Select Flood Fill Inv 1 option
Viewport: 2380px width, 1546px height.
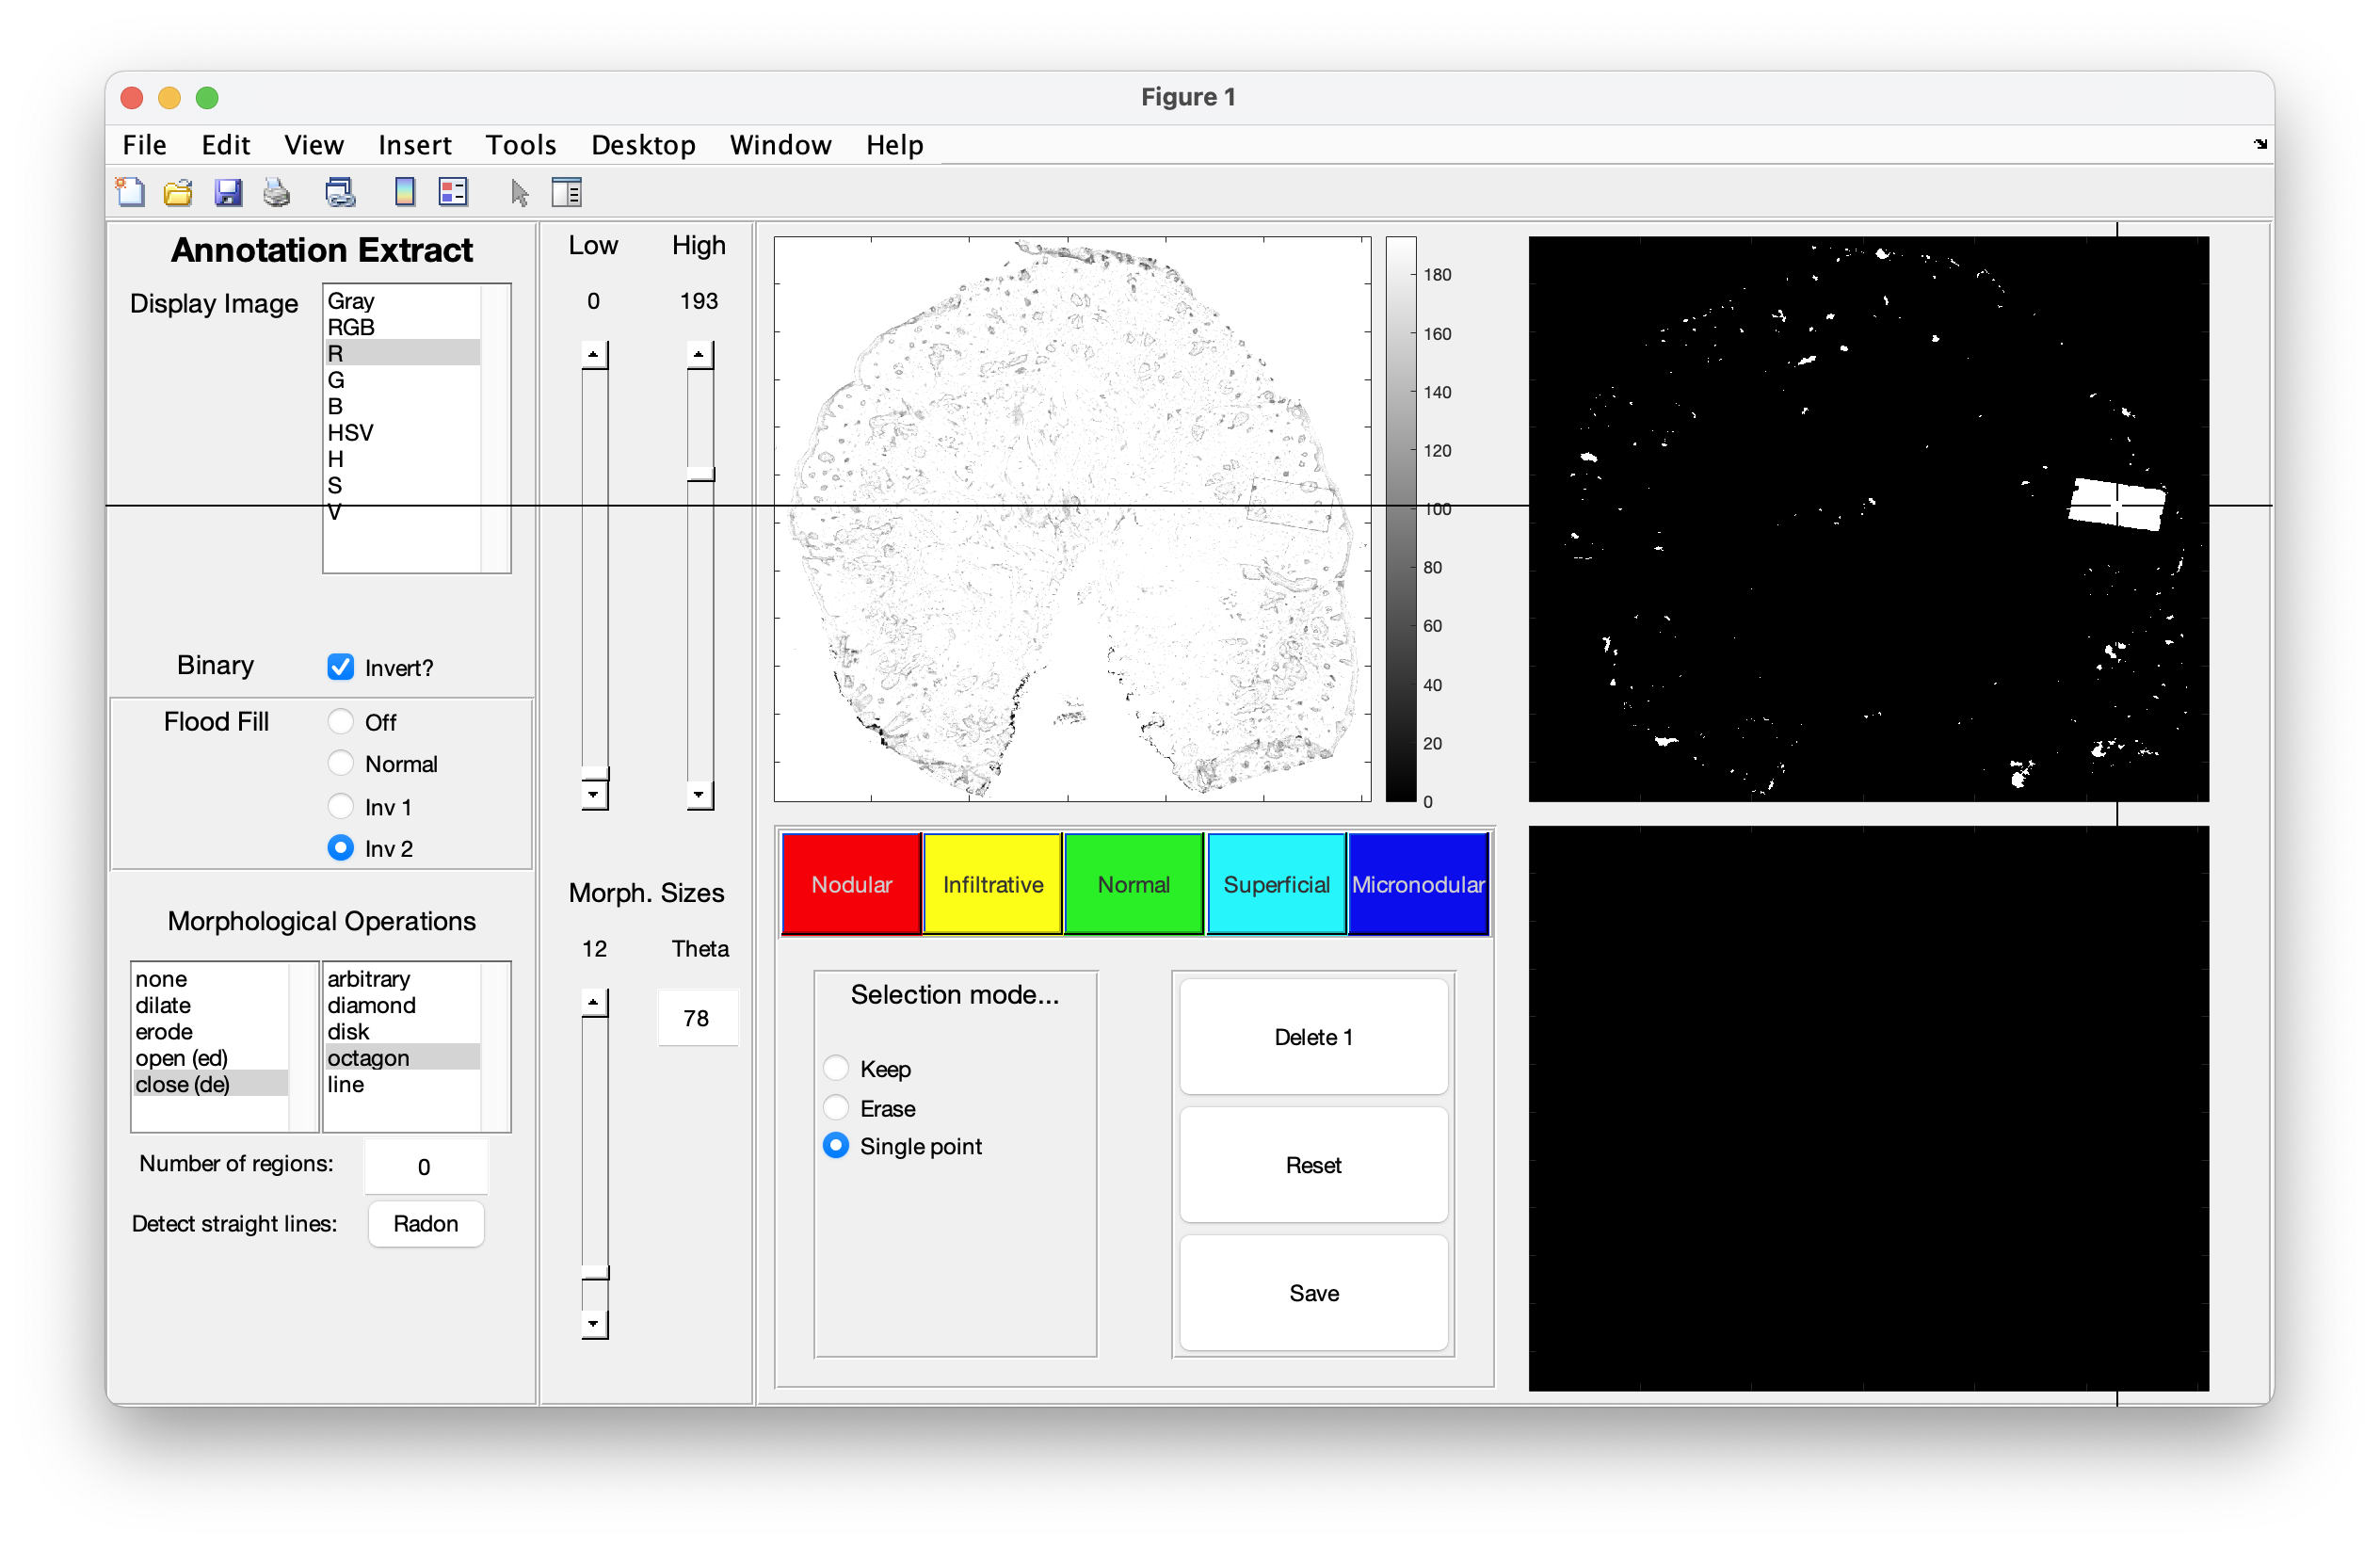[x=340, y=806]
